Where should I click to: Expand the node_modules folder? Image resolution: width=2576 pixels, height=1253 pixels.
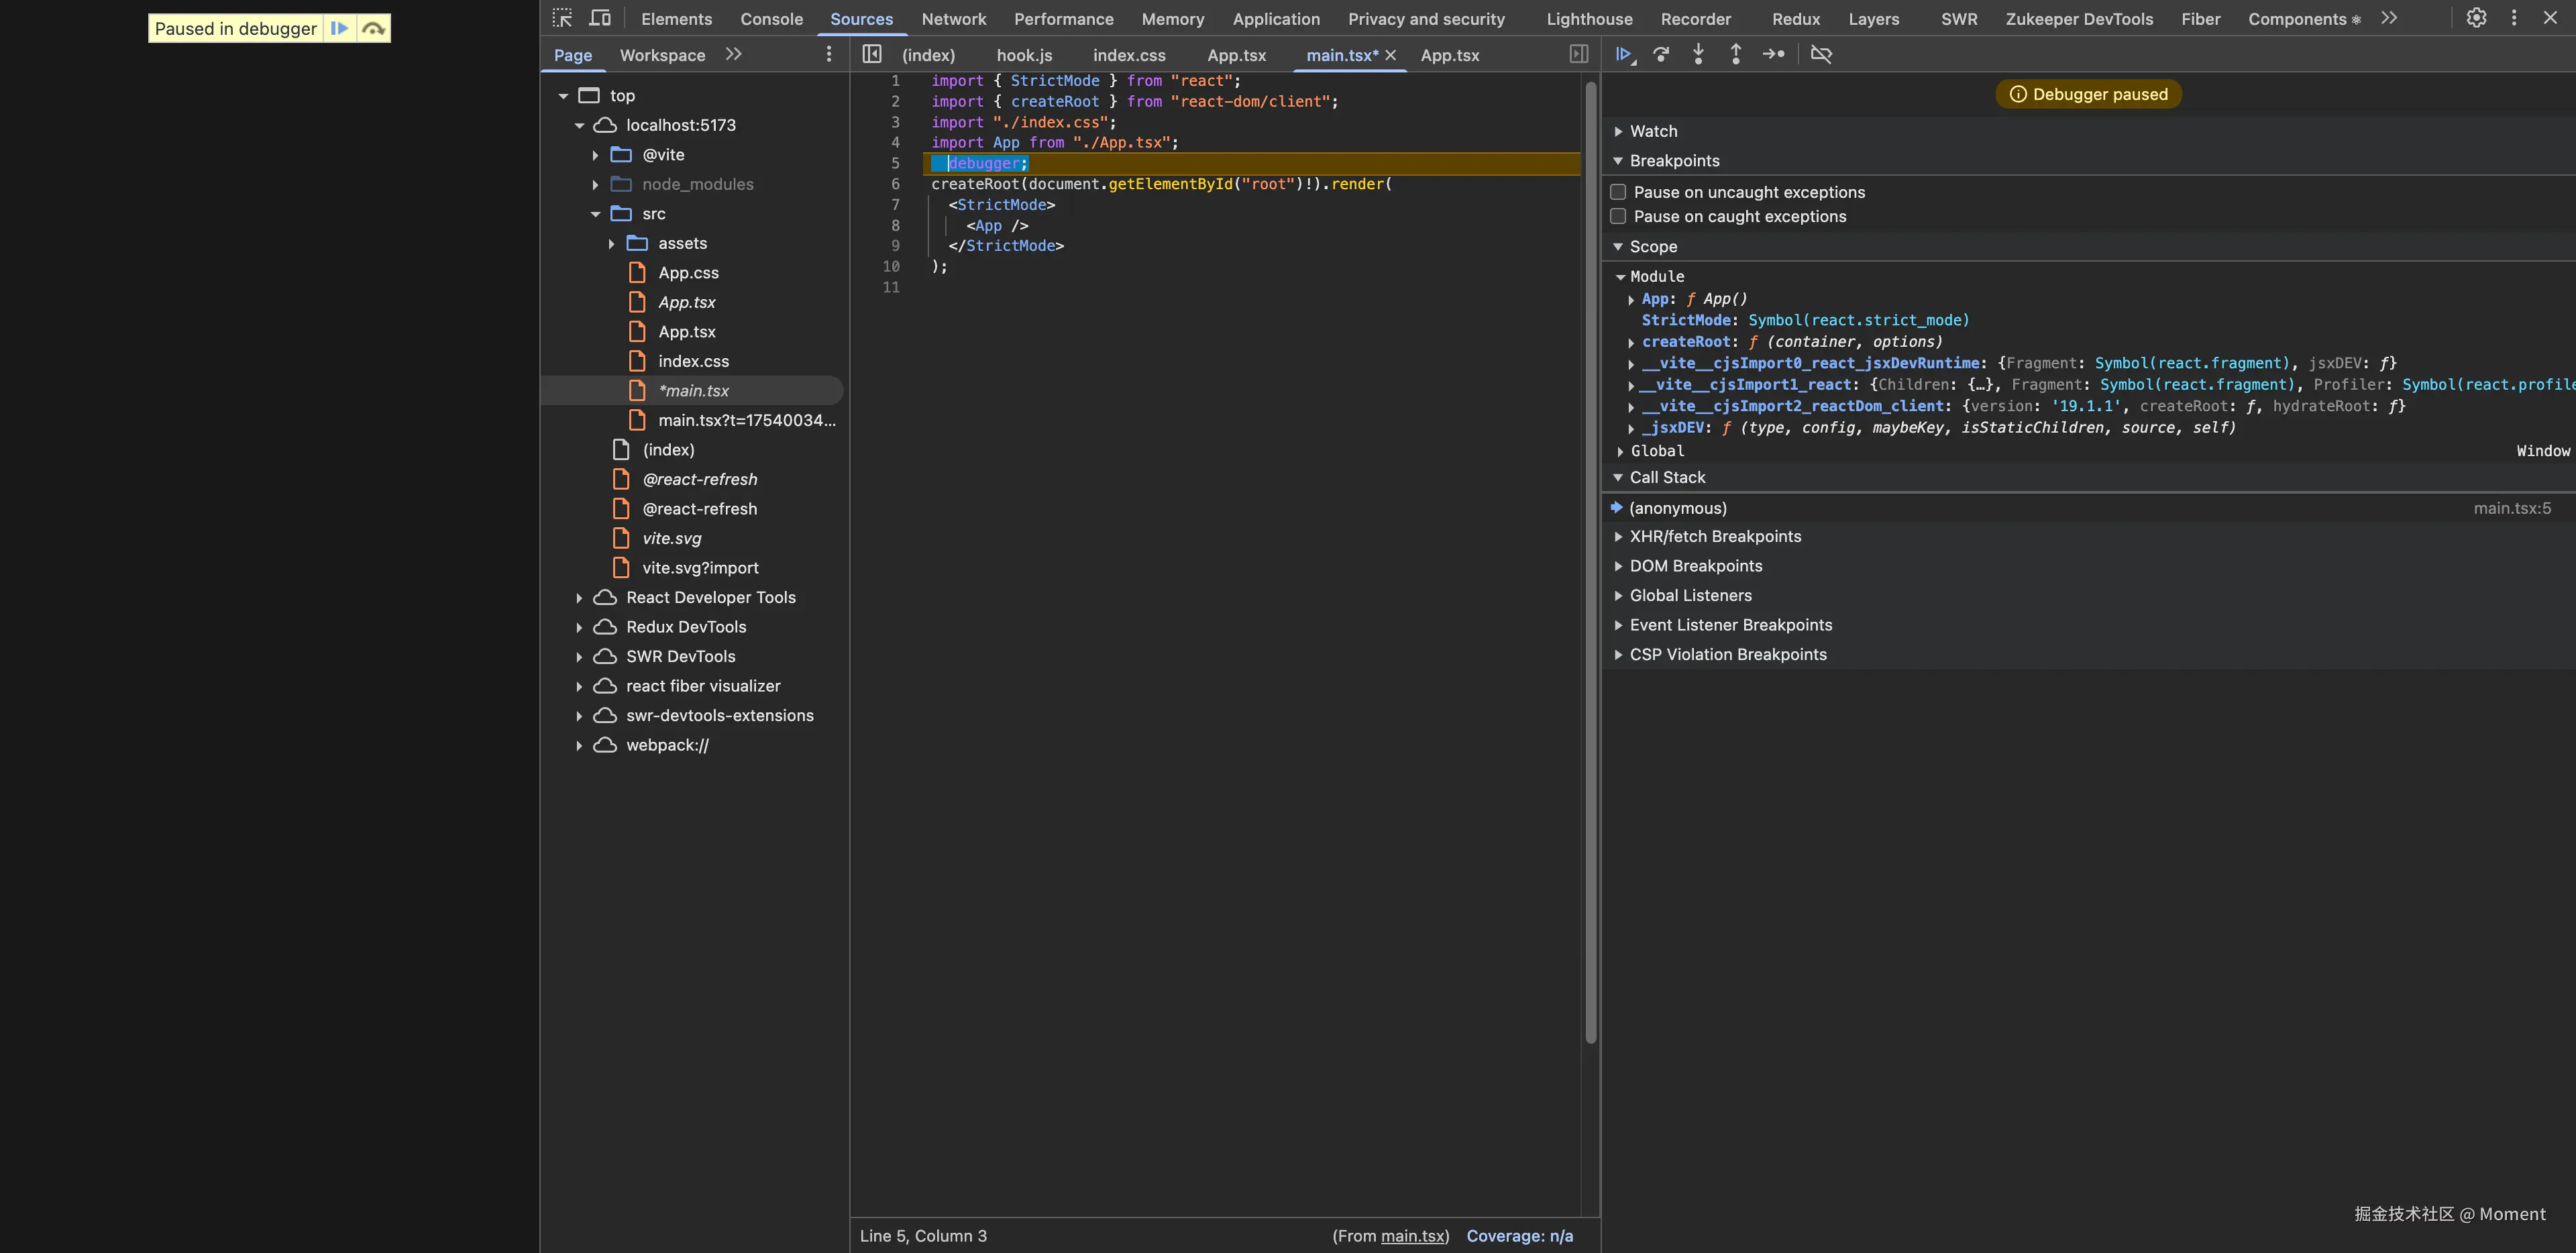coord(595,184)
